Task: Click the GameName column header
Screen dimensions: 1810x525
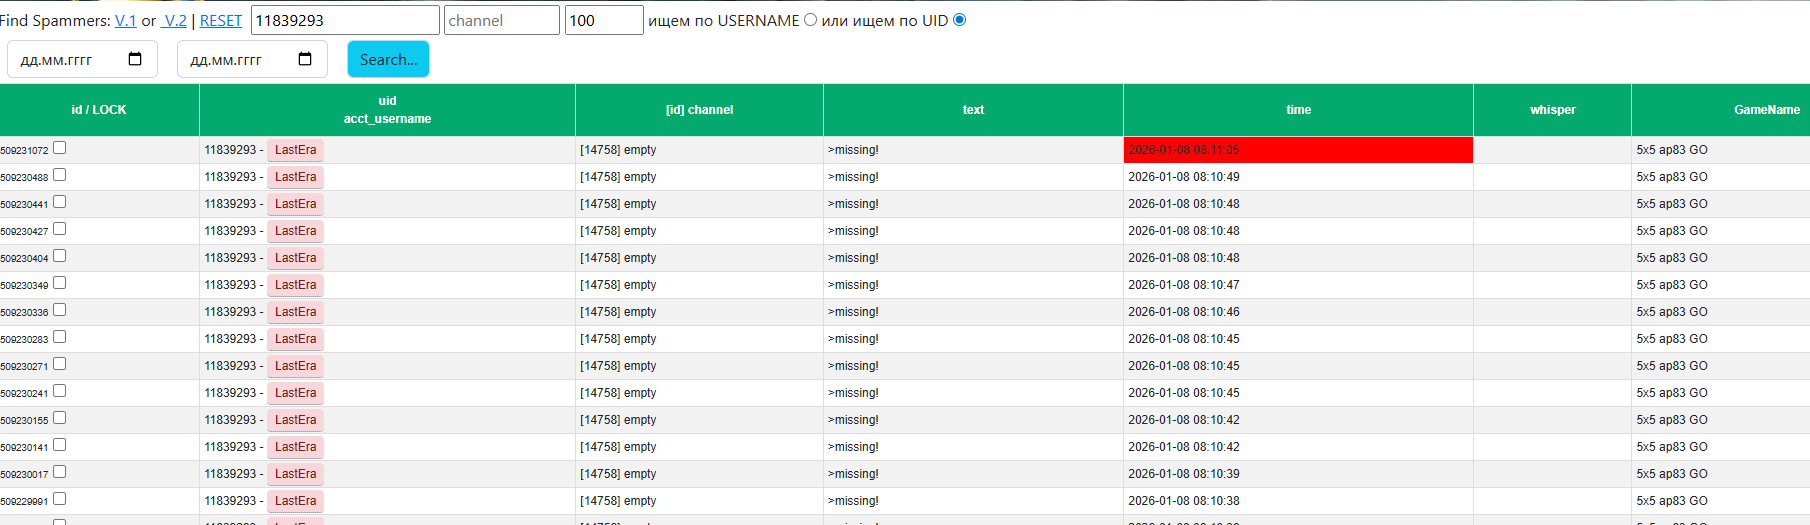Action: (x=1766, y=110)
